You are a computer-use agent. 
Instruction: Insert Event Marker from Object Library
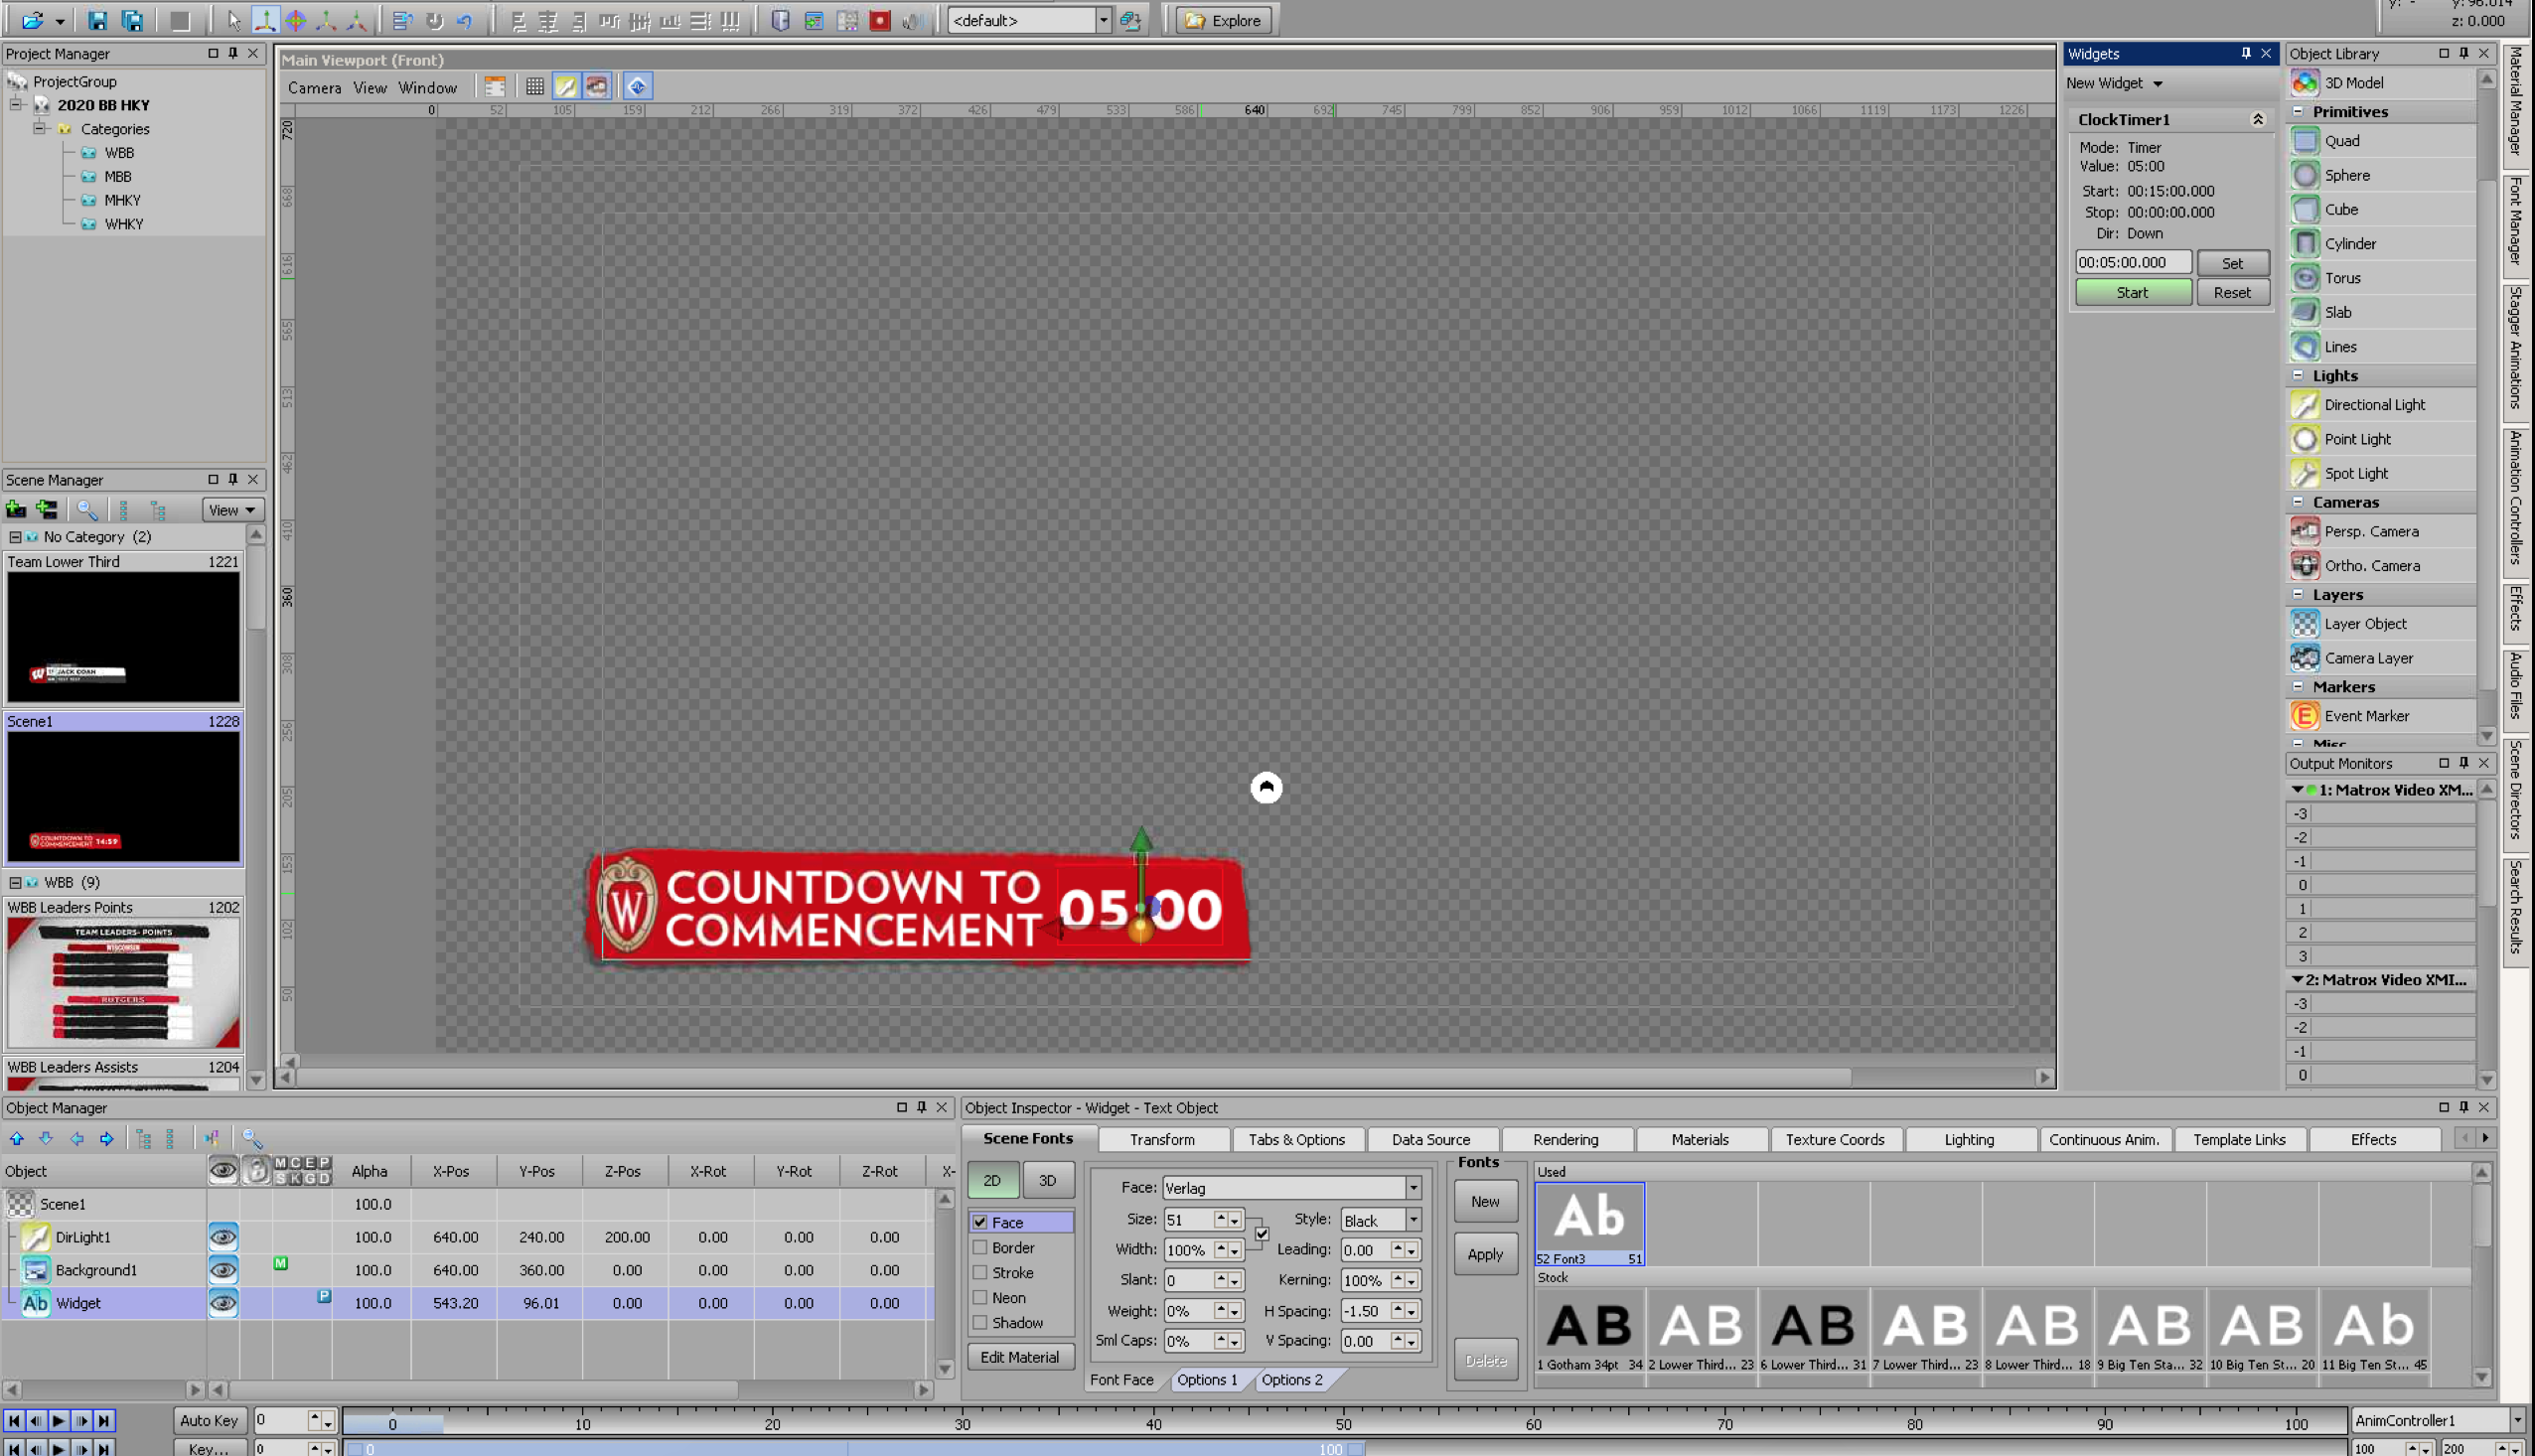2366,716
